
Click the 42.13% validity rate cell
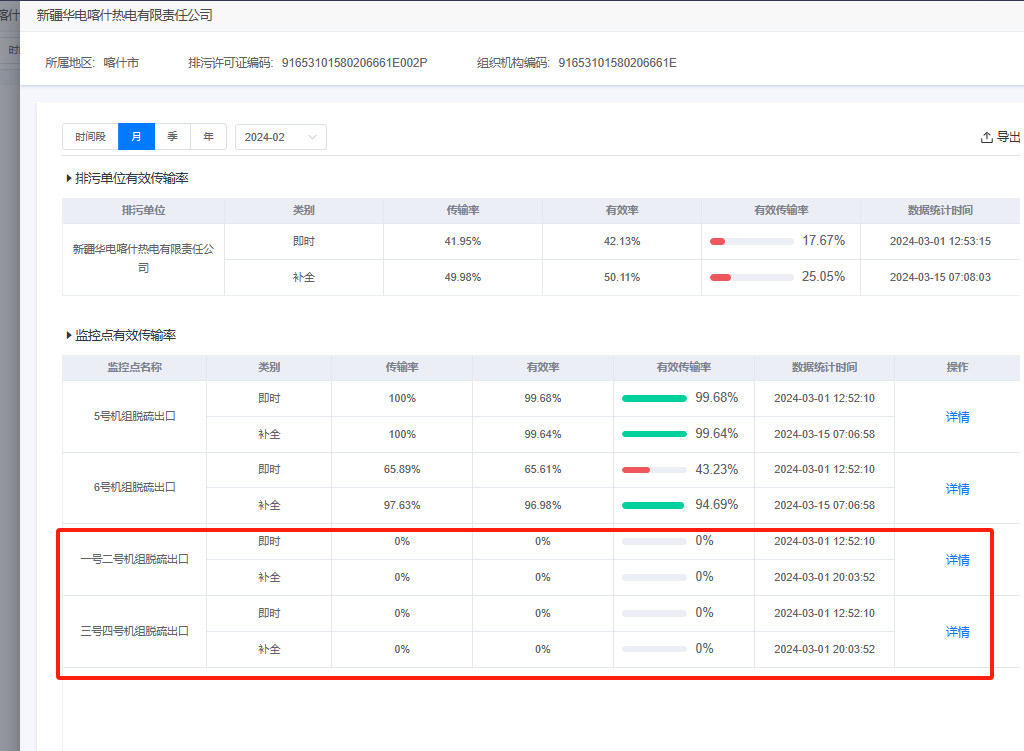[622, 242]
